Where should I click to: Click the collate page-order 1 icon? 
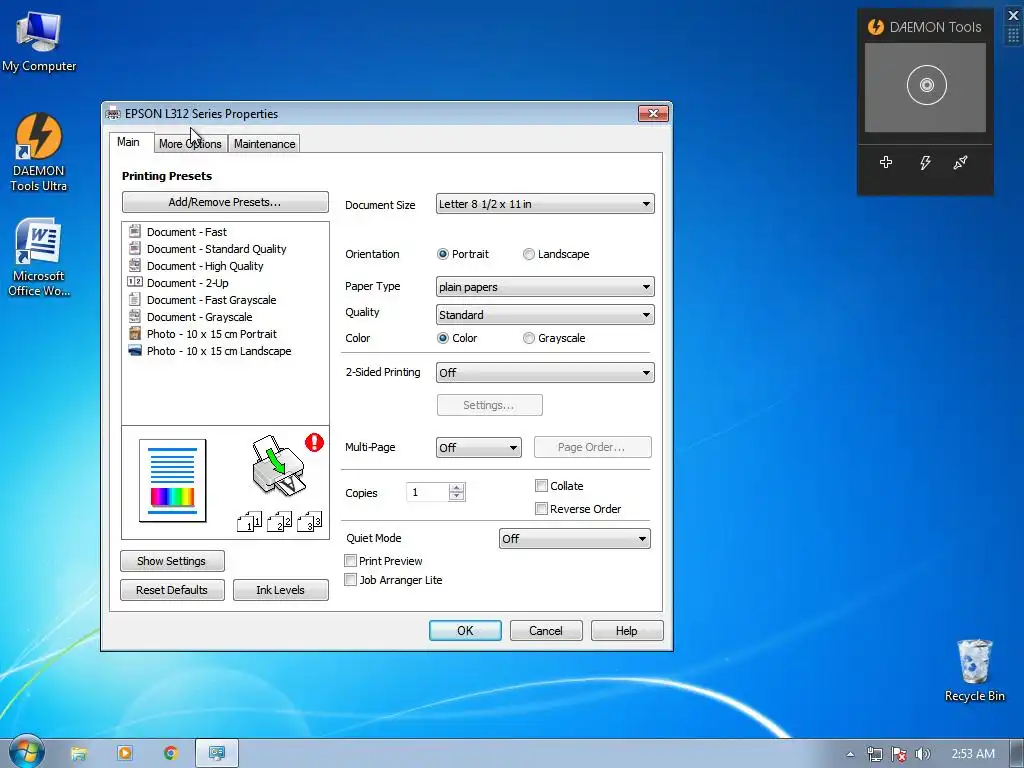tap(249, 522)
